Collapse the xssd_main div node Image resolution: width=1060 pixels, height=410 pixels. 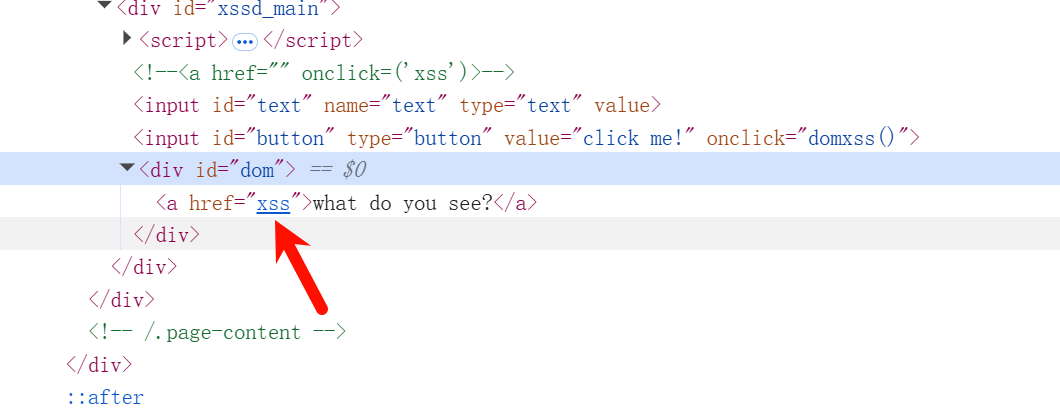pos(104,5)
